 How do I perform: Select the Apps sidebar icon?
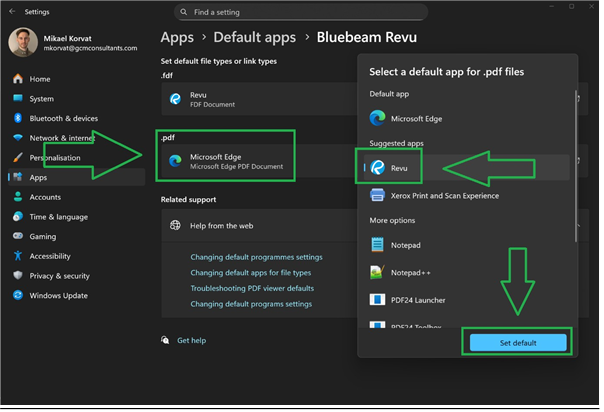[x=18, y=177]
